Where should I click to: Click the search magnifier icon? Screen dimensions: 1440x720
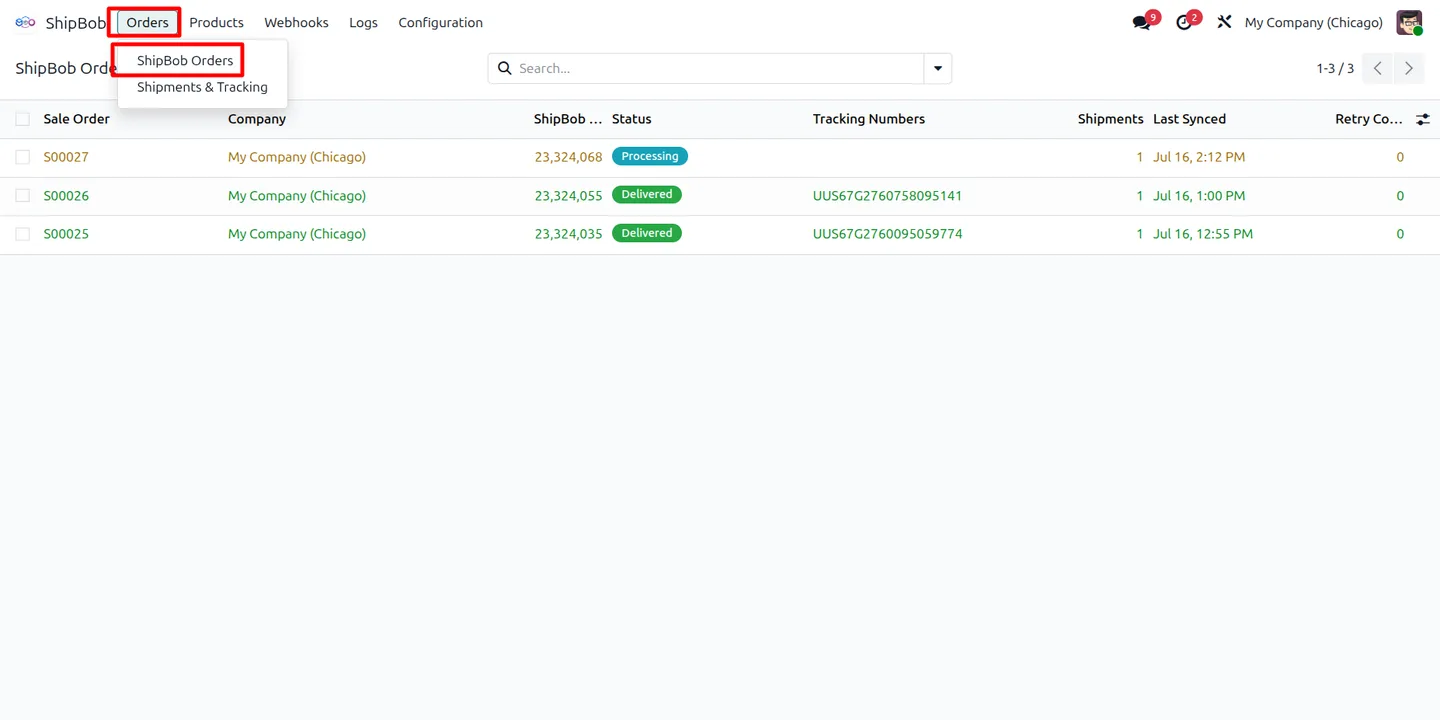[505, 68]
